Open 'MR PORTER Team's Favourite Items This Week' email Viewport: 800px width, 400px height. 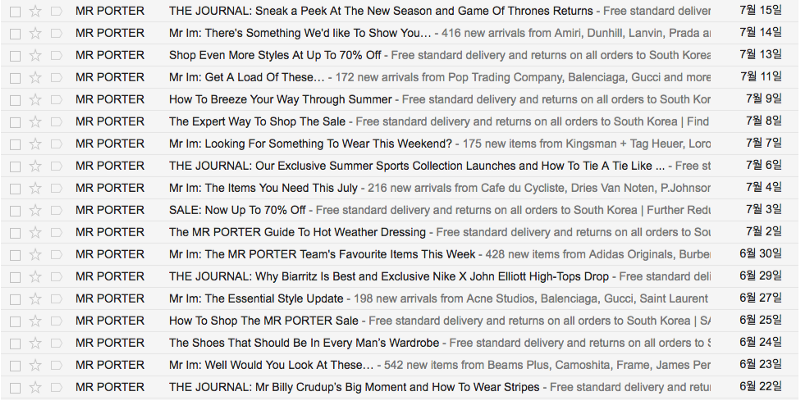pyautogui.click(x=321, y=254)
